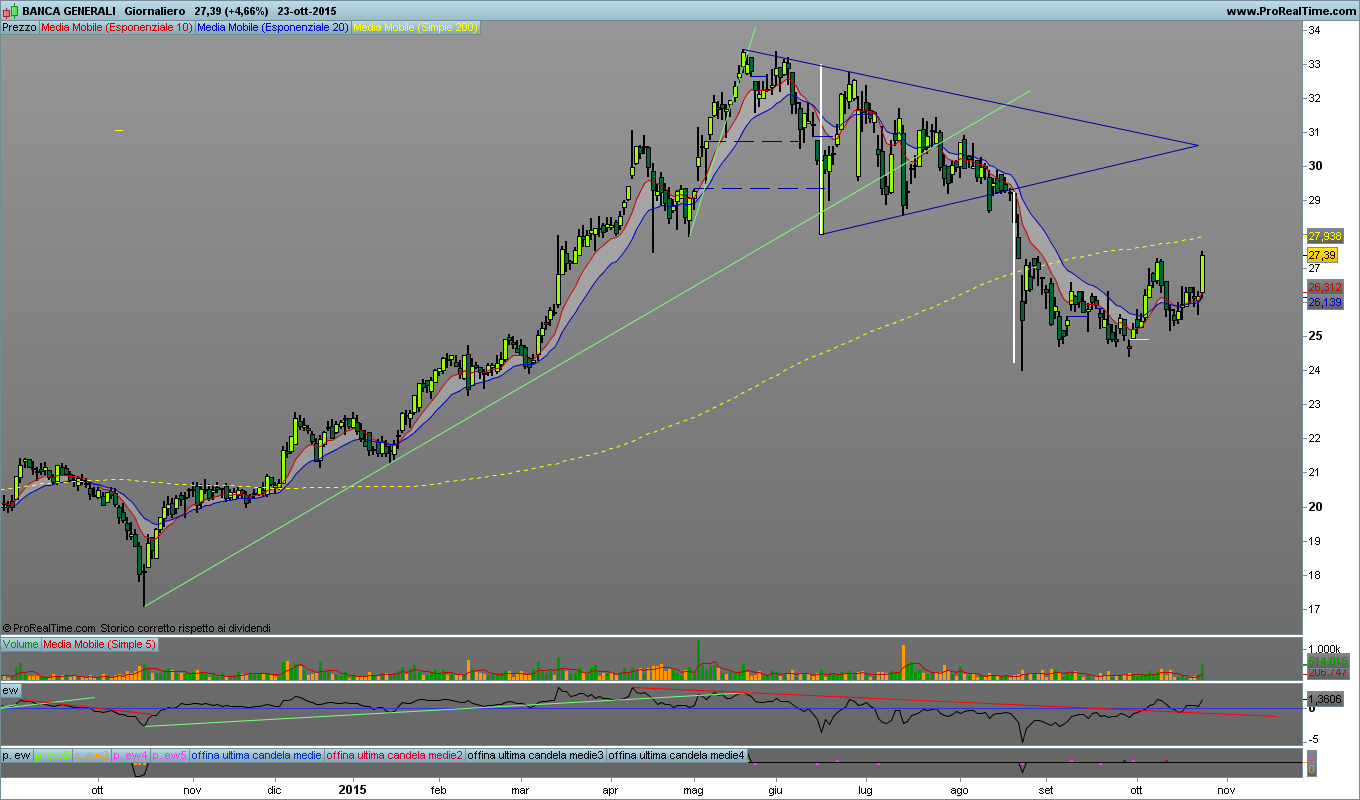Click the green 514.015 volume value

pyautogui.click(x=1326, y=662)
